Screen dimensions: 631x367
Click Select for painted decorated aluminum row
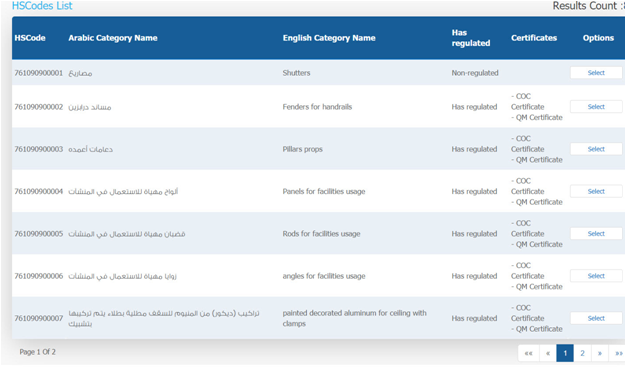[x=596, y=318]
